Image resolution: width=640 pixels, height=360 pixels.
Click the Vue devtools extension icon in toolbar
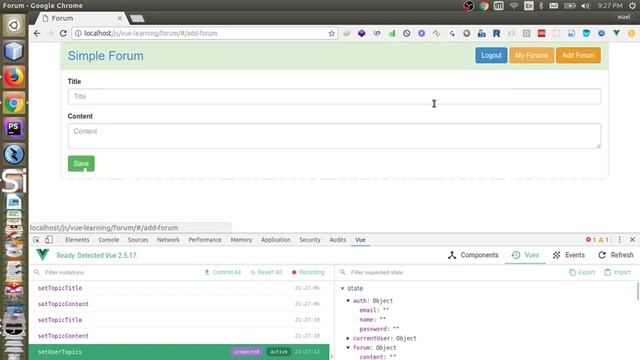(x=616, y=33)
